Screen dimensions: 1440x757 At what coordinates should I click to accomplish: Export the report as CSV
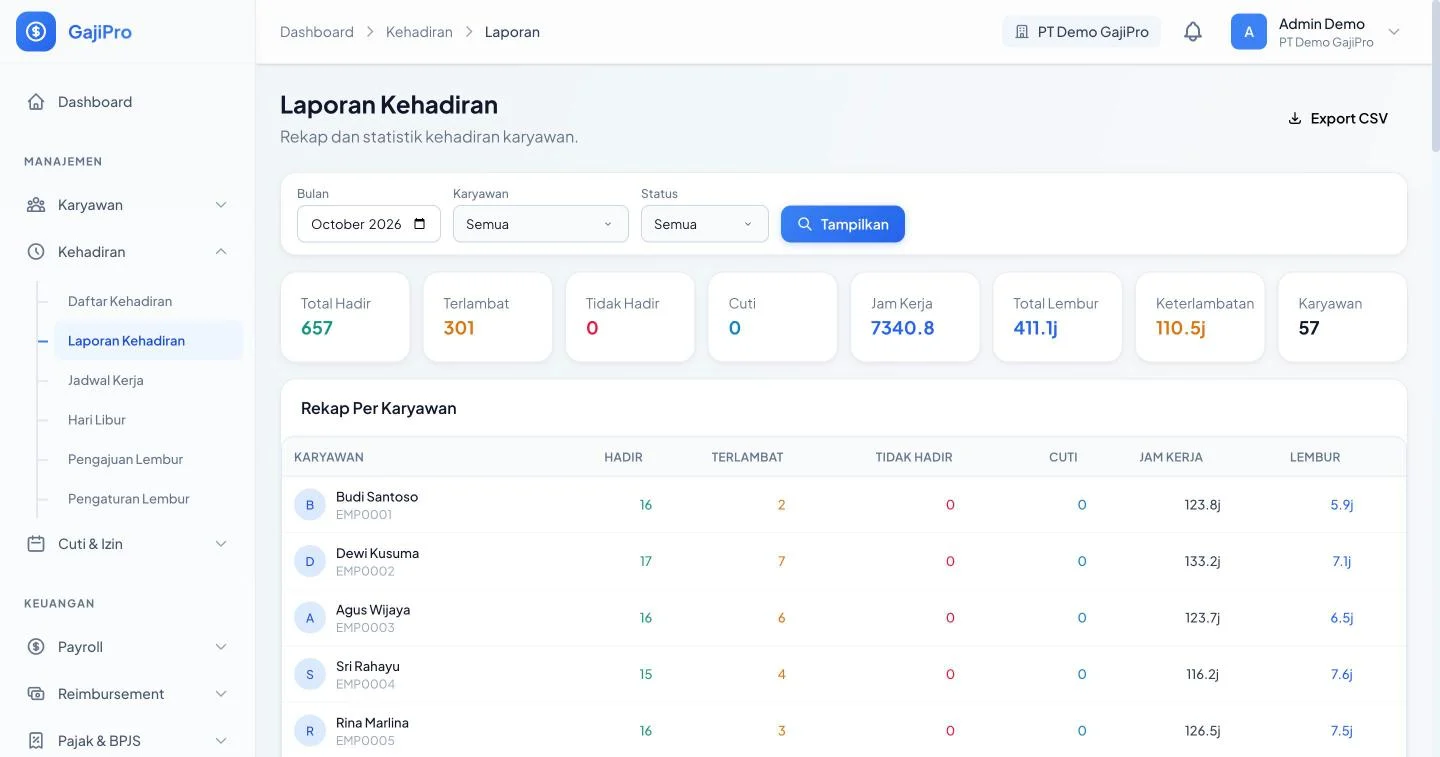tap(1337, 118)
